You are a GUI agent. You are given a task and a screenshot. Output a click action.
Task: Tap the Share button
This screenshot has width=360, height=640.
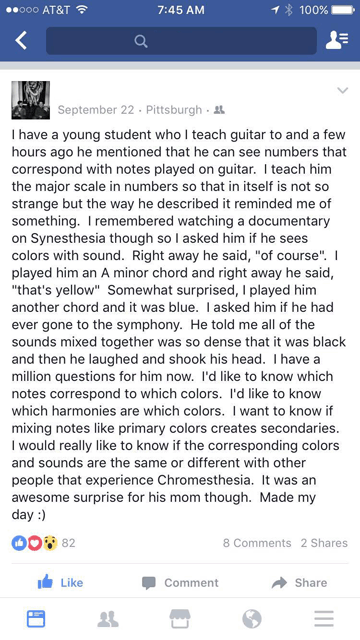(x=300, y=582)
